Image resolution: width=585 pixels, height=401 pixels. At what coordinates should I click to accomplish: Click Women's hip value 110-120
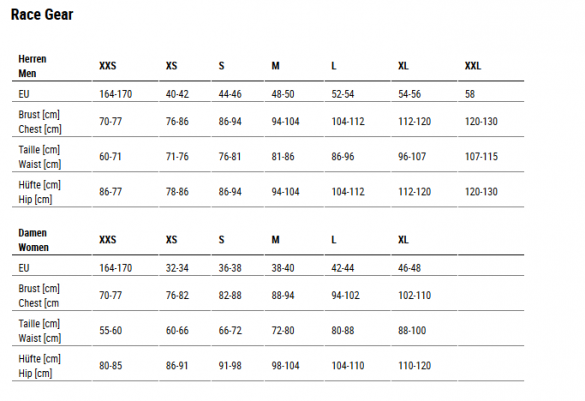coord(414,366)
